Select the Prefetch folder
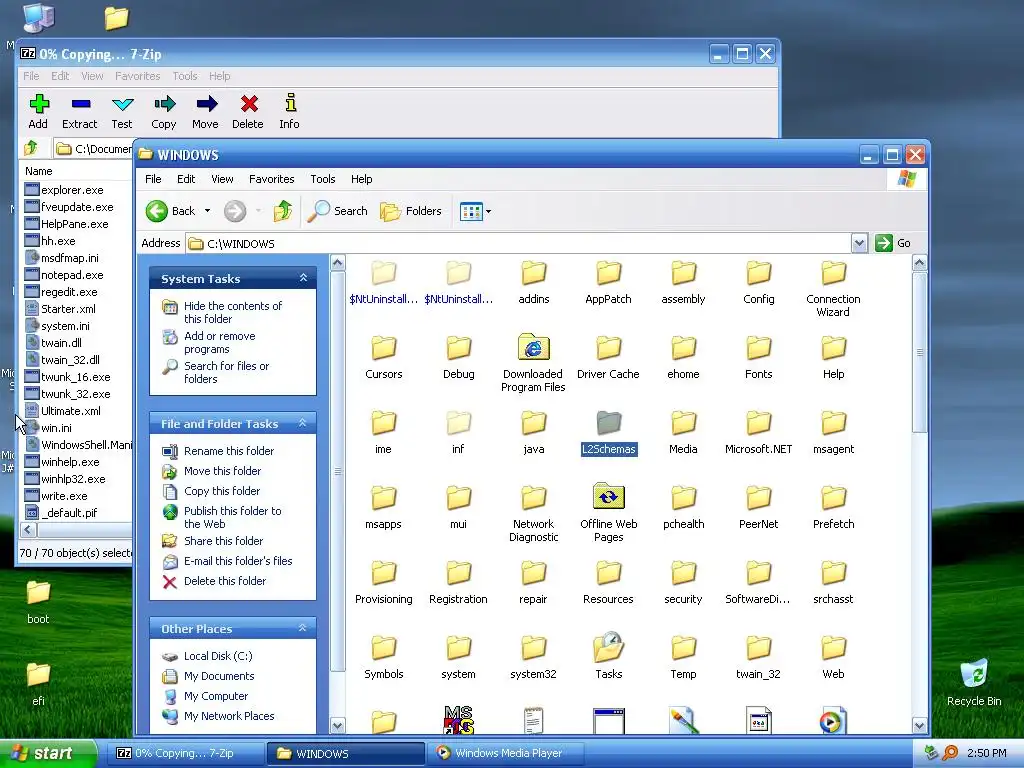Screen dimensions: 1024x768 (x=833, y=507)
